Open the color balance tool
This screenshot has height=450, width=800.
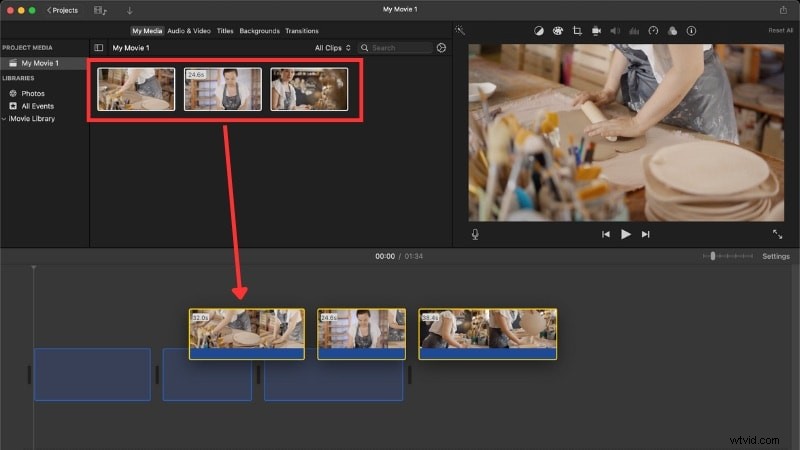click(537, 30)
